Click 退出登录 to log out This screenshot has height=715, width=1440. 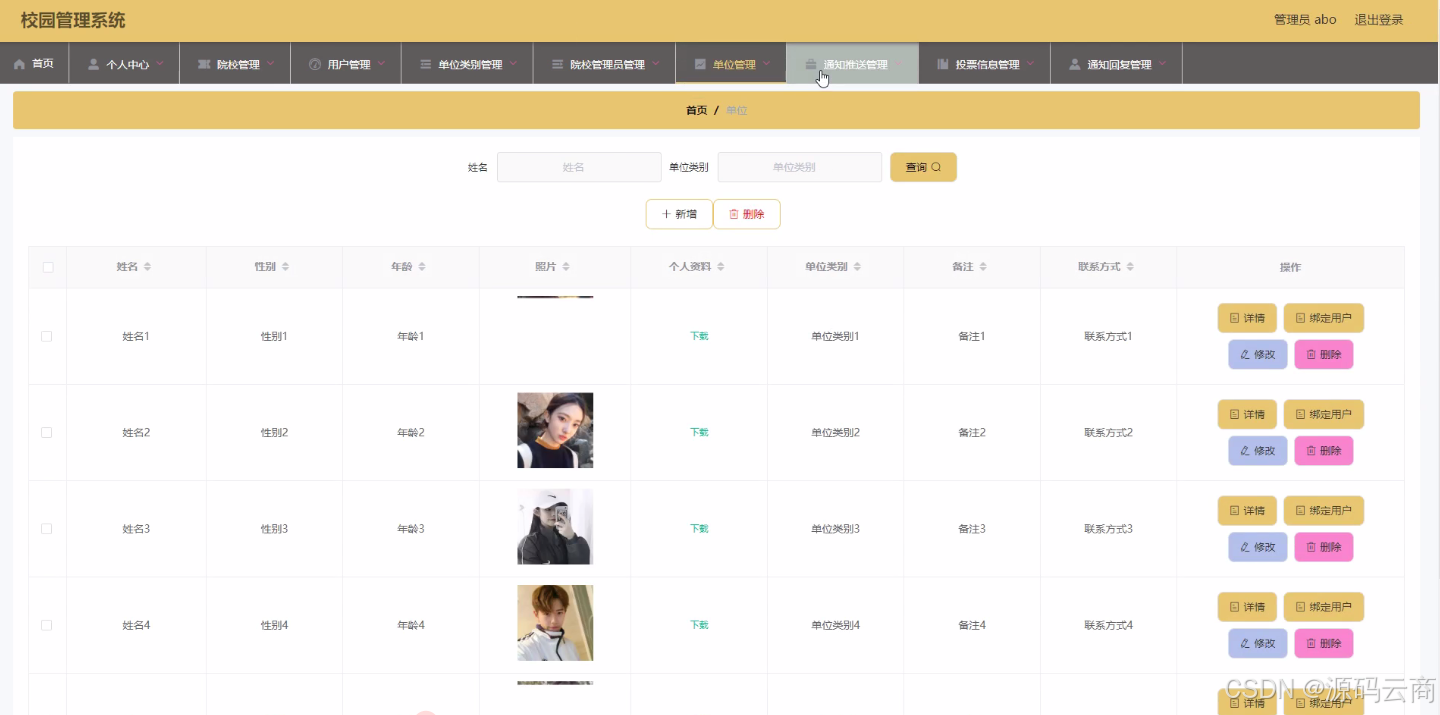[1379, 20]
